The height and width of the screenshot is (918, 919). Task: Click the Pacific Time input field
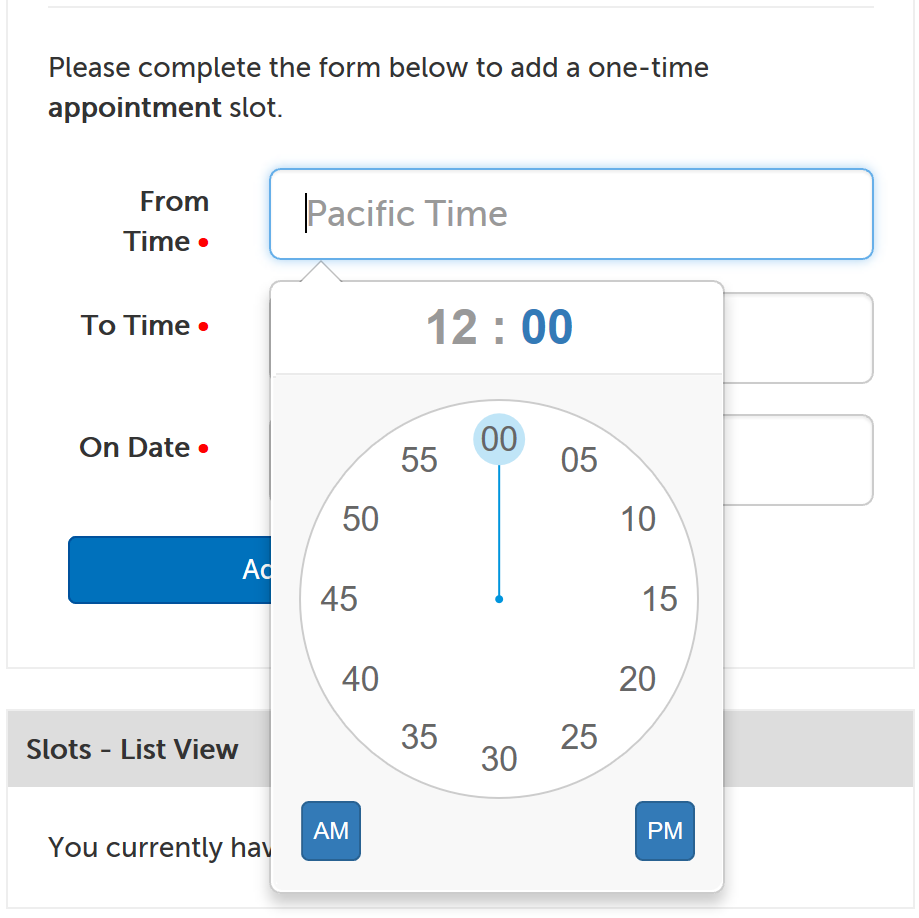click(x=571, y=214)
